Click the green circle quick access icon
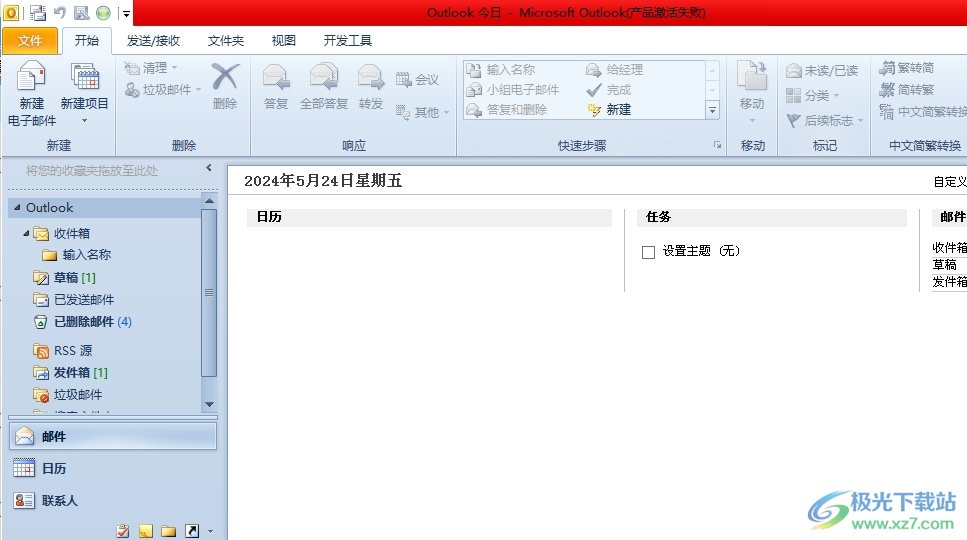967x540 pixels. pyautogui.click(x=104, y=12)
